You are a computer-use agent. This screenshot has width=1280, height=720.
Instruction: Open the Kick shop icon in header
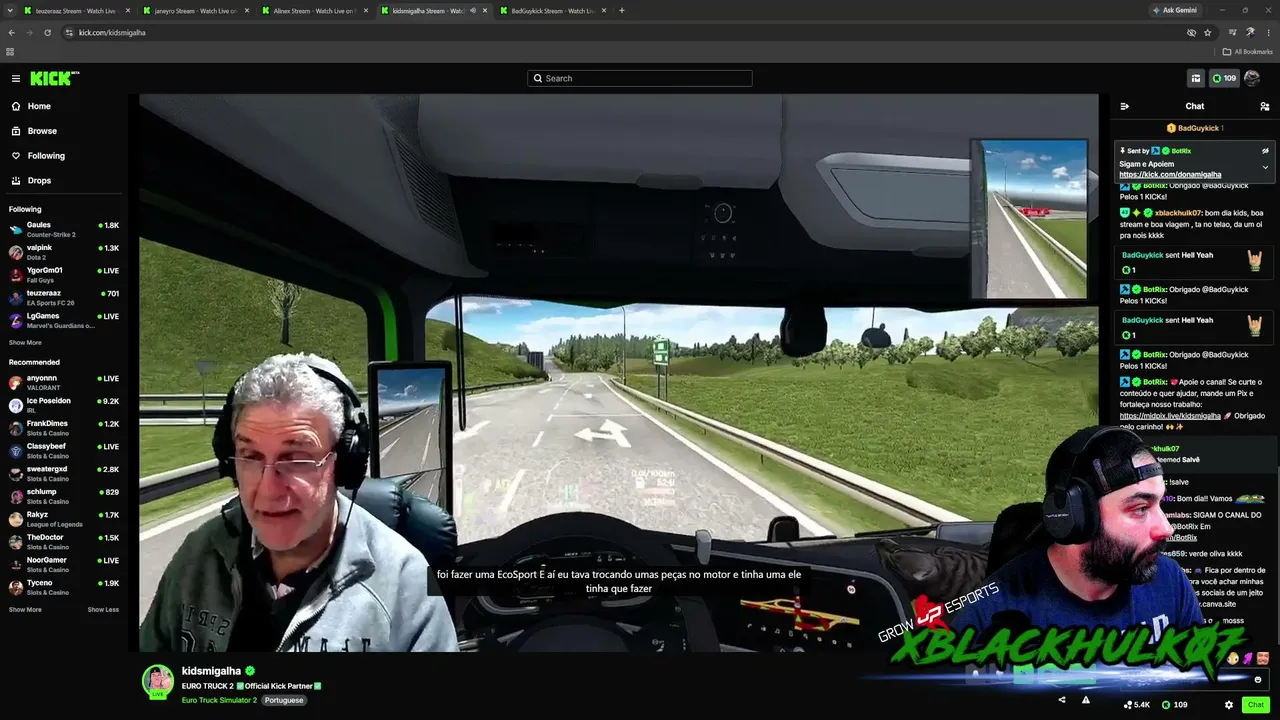(1195, 78)
